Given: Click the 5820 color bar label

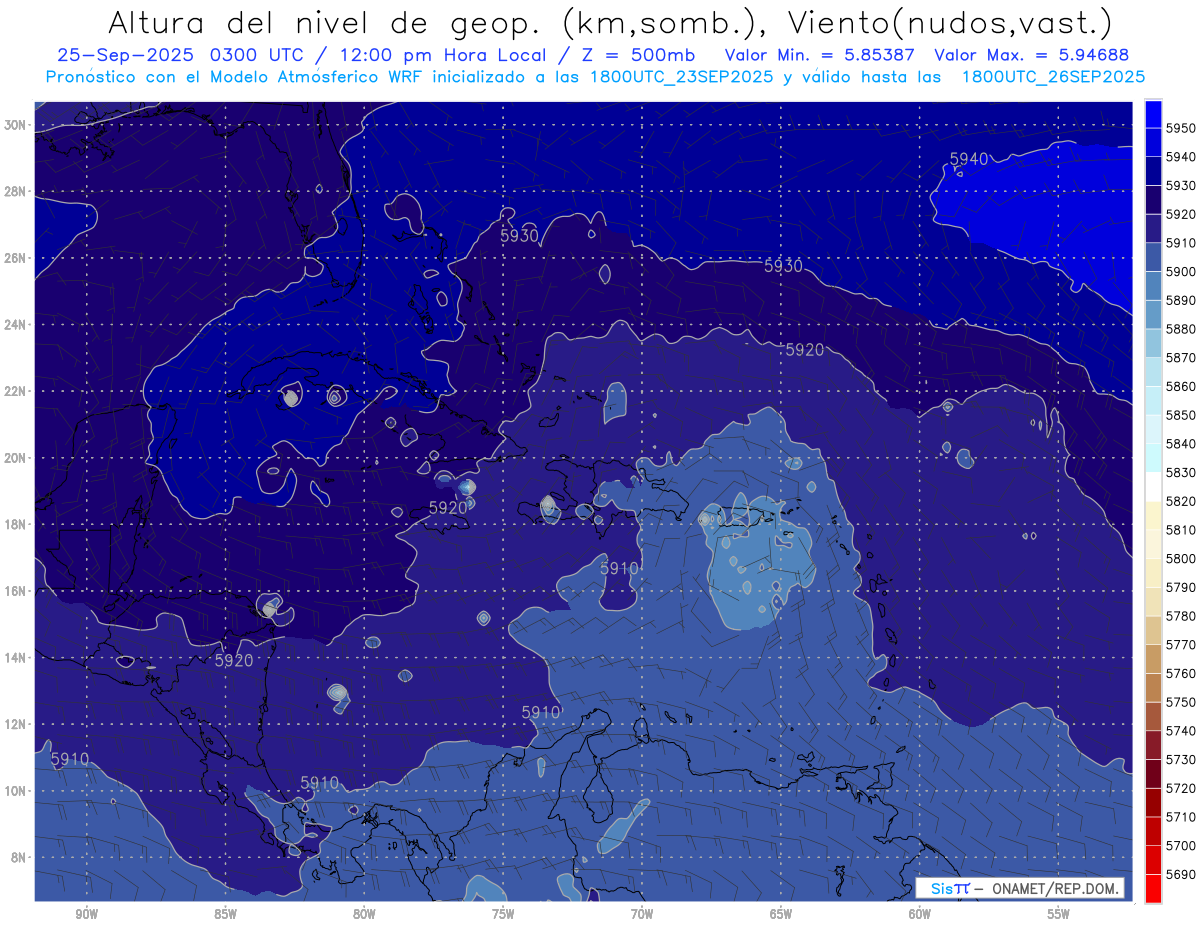Looking at the screenshot, I should pos(1181,502).
